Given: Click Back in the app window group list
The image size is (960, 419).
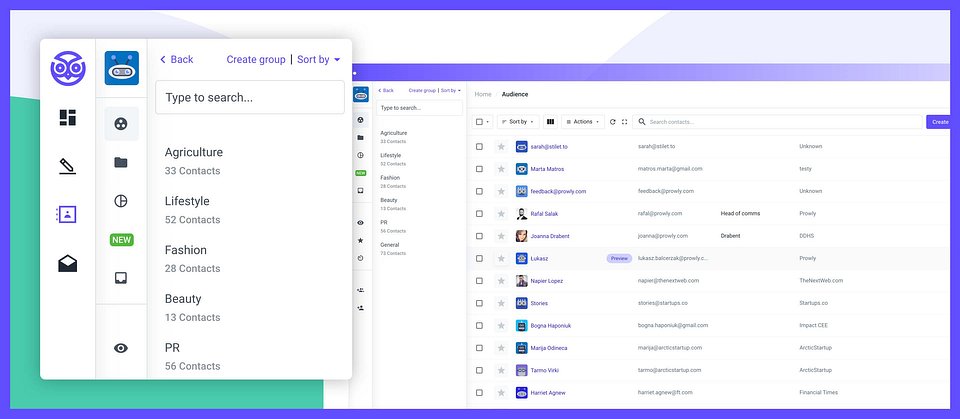Looking at the screenshot, I should coord(386,91).
